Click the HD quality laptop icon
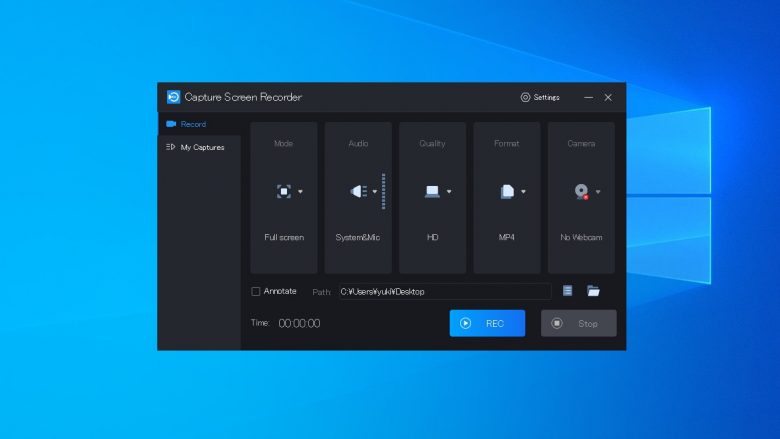This screenshot has height=439, width=780. click(x=432, y=191)
